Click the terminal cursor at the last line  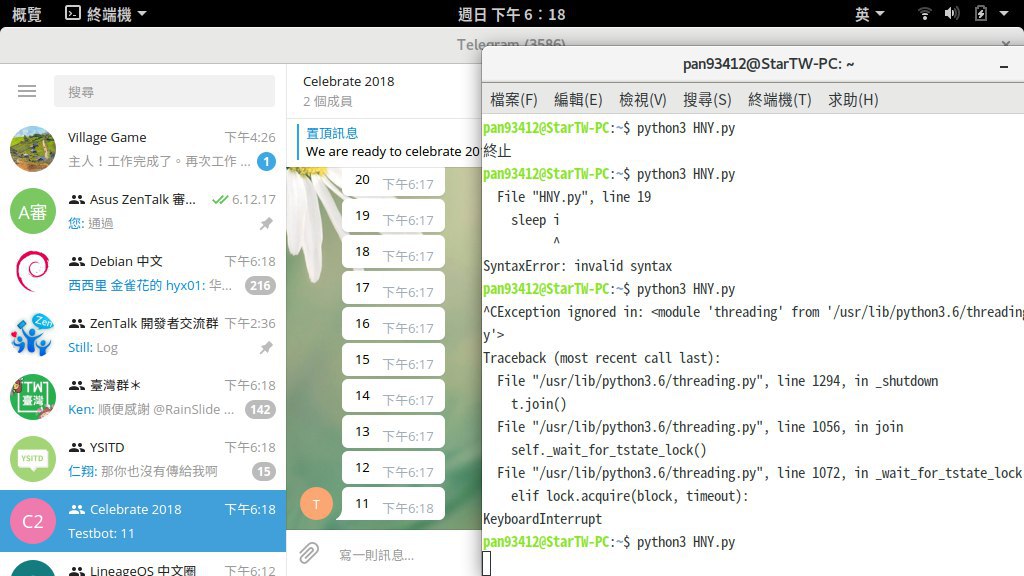pyautogui.click(x=487, y=564)
